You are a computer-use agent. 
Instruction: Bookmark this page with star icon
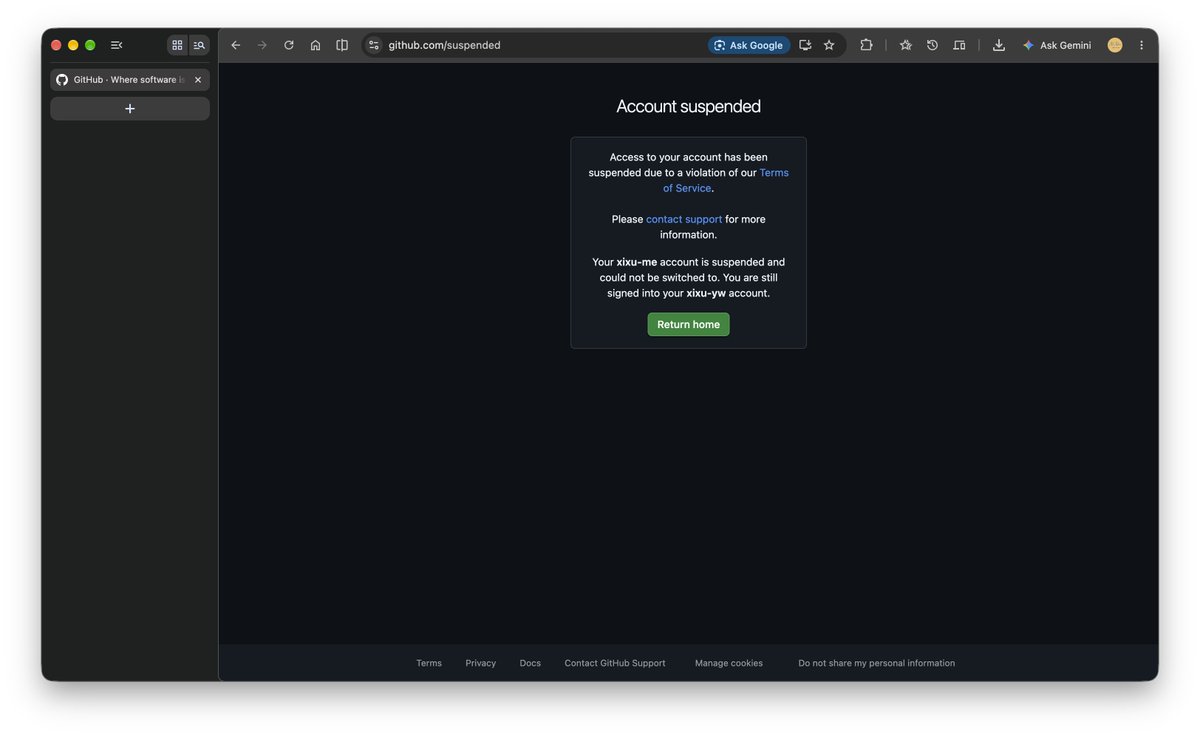tap(829, 45)
